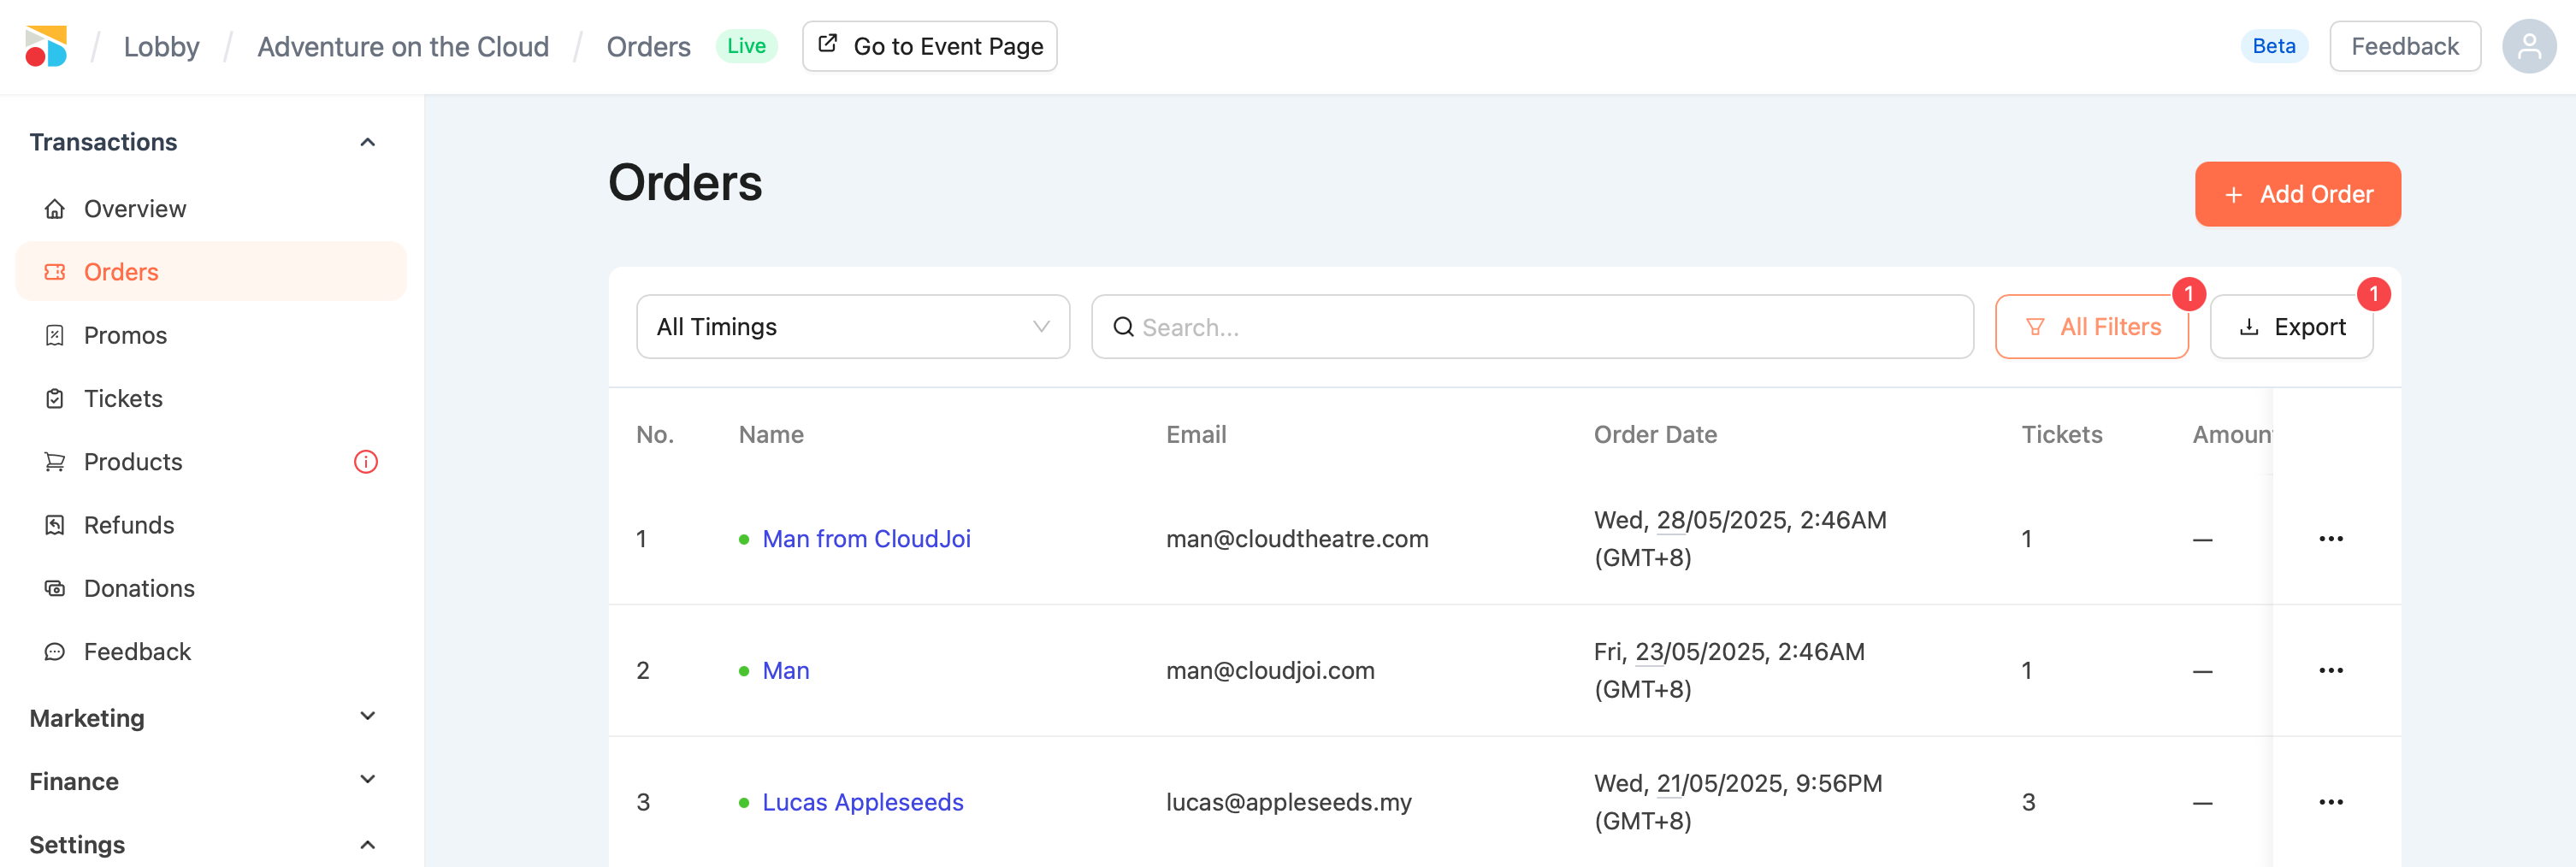Open the Promos menu item
The width and height of the screenshot is (2576, 867).
pyautogui.click(x=125, y=335)
